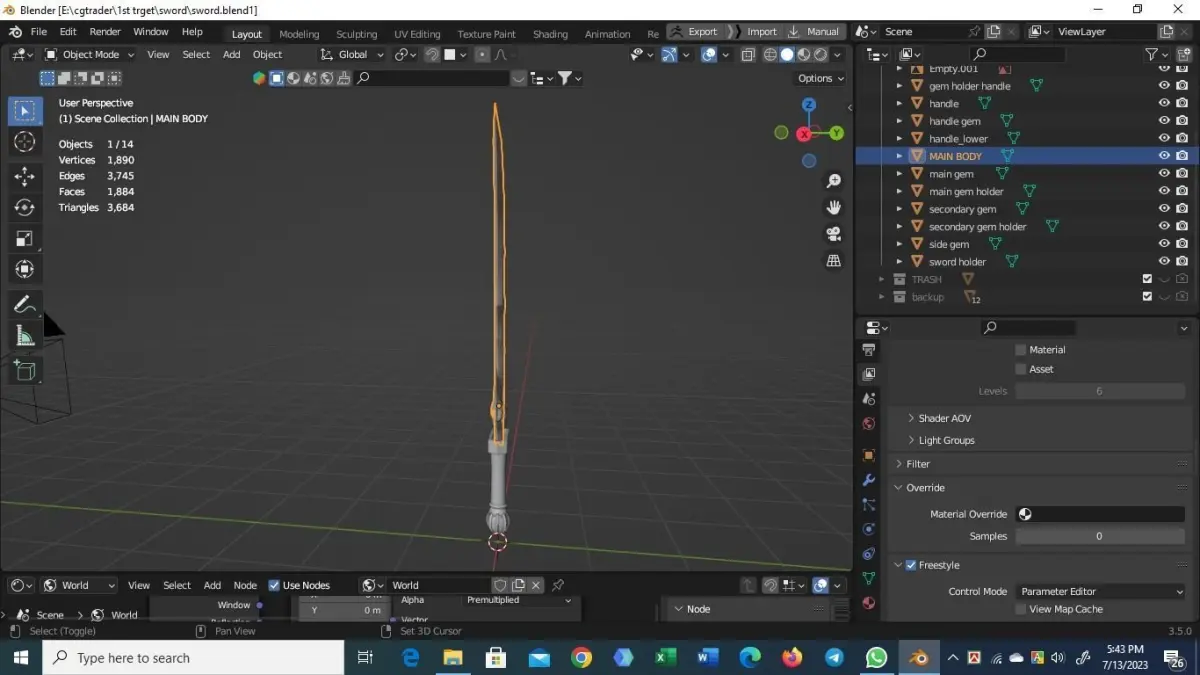Disable the Freestyle checkbox

click(x=911, y=565)
